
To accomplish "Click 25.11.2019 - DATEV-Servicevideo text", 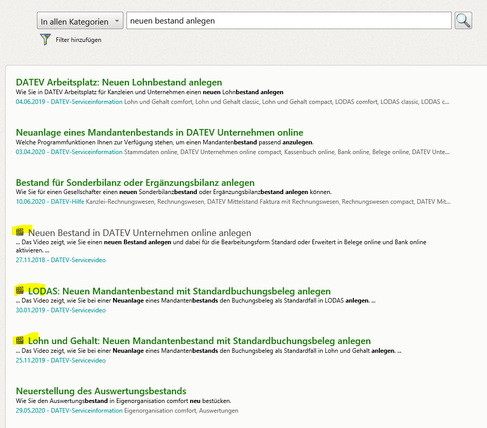I will pos(61,360).
